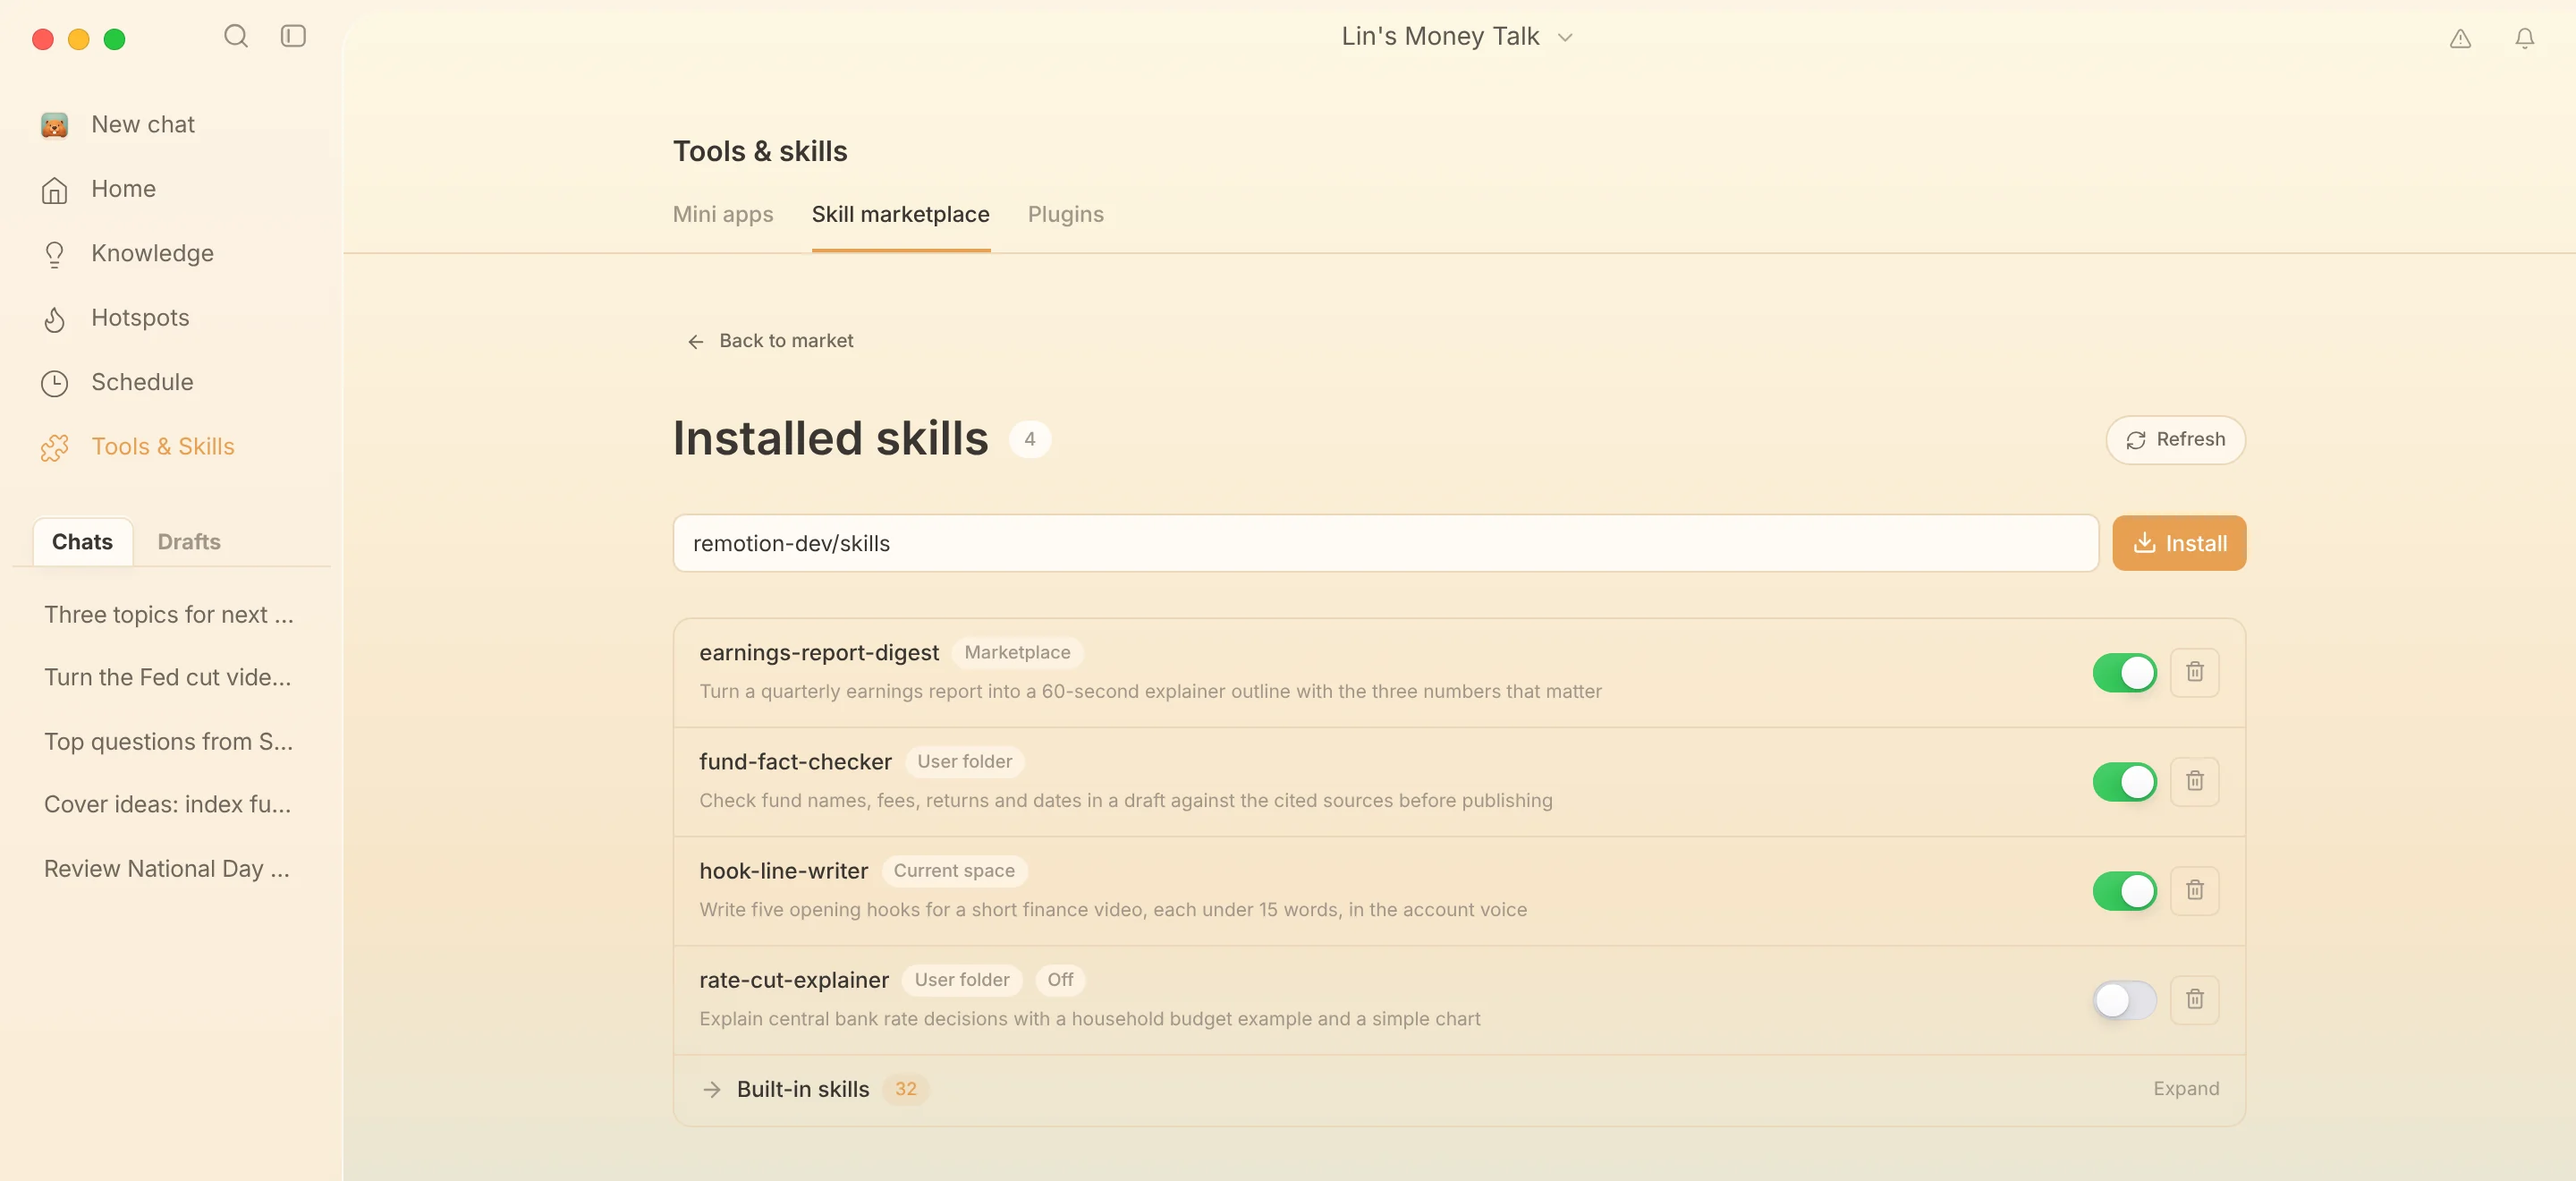The width and height of the screenshot is (2576, 1181).
Task: Click the fund-fact-checker skill name
Action: (795, 761)
